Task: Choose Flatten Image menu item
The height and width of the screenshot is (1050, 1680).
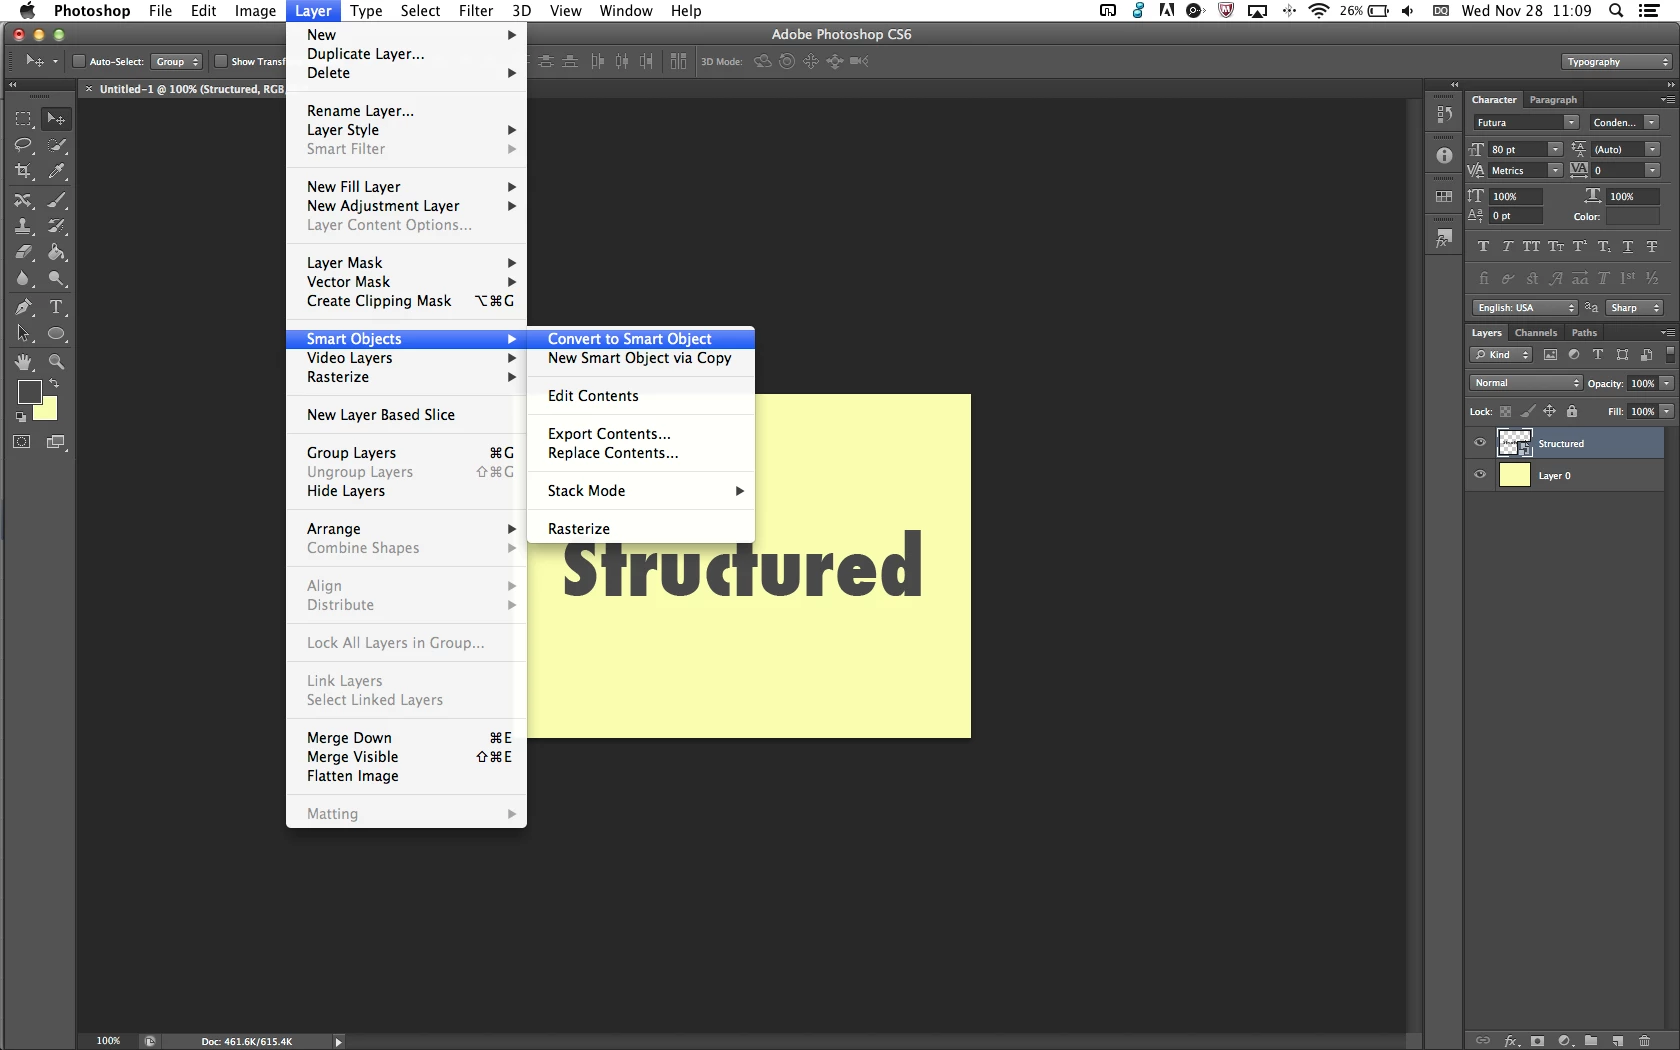Action: click(x=406, y=776)
